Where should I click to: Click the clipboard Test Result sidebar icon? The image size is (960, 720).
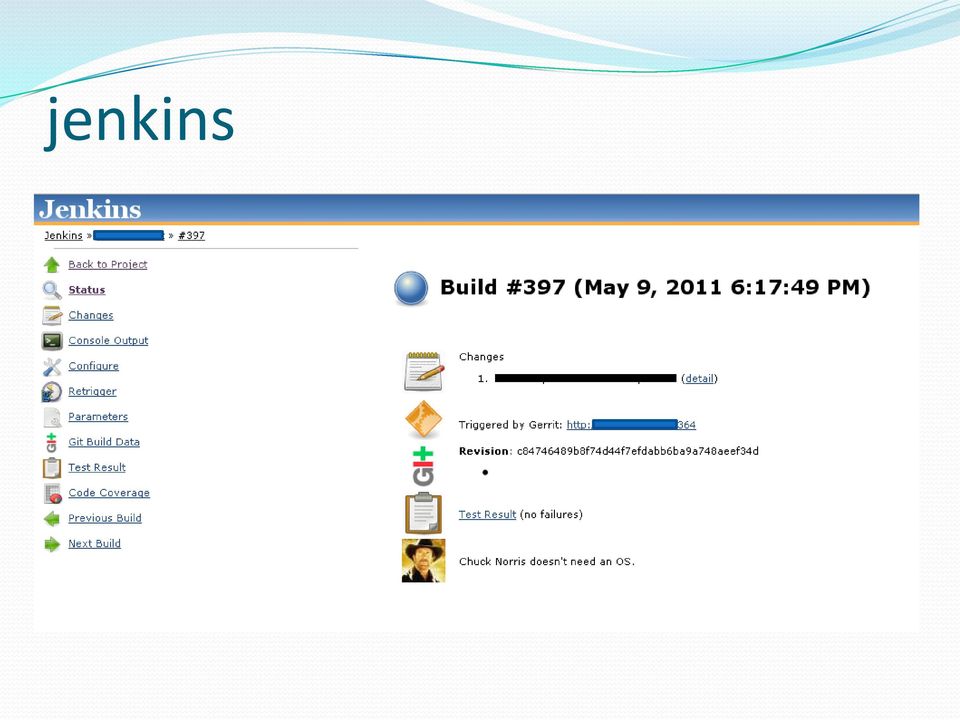[x=52, y=468]
